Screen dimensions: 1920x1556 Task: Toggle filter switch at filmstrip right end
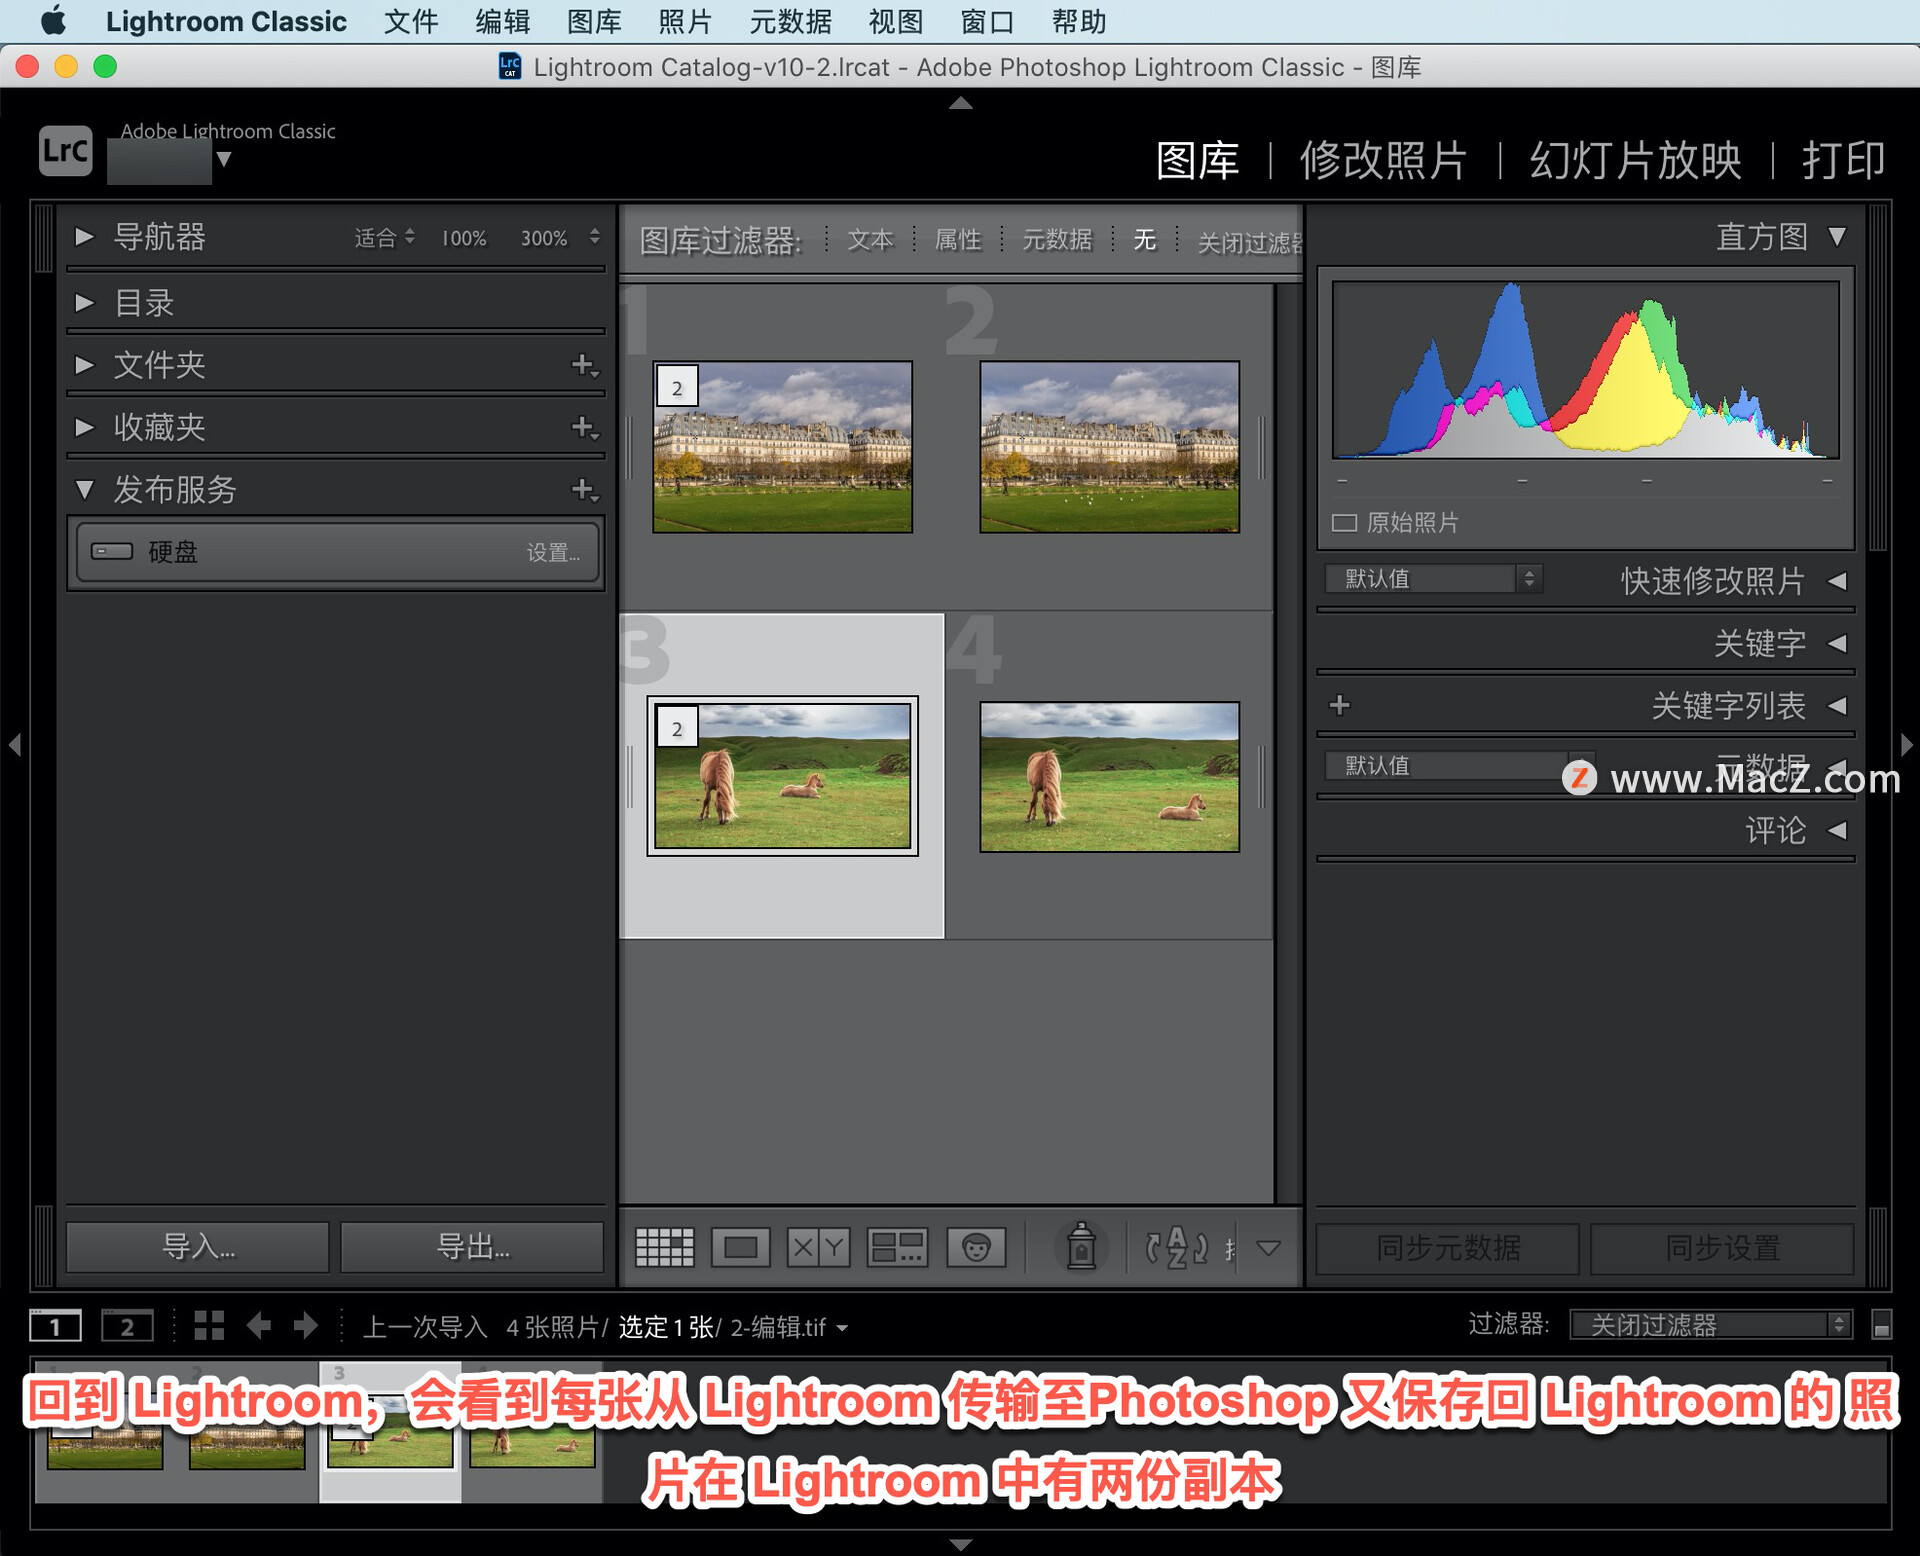tap(1881, 1325)
